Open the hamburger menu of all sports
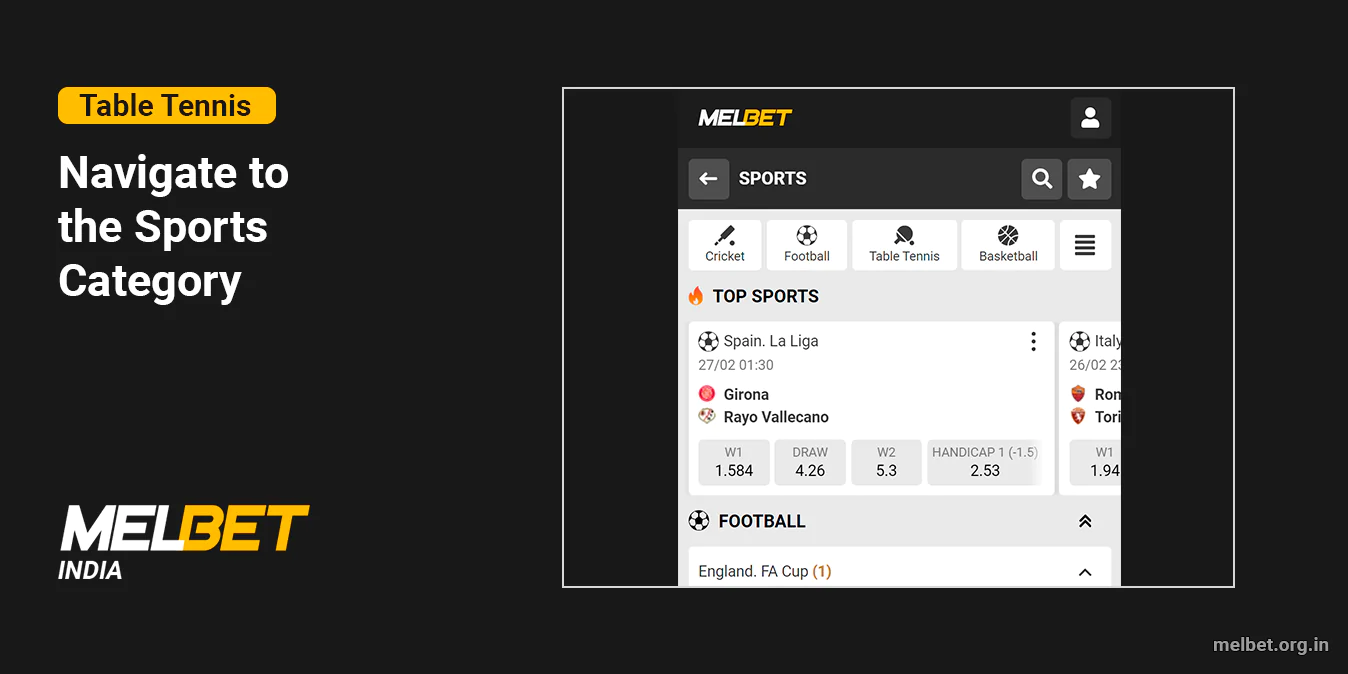This screenshot has height=674, width=1348. click(1085, 244)
